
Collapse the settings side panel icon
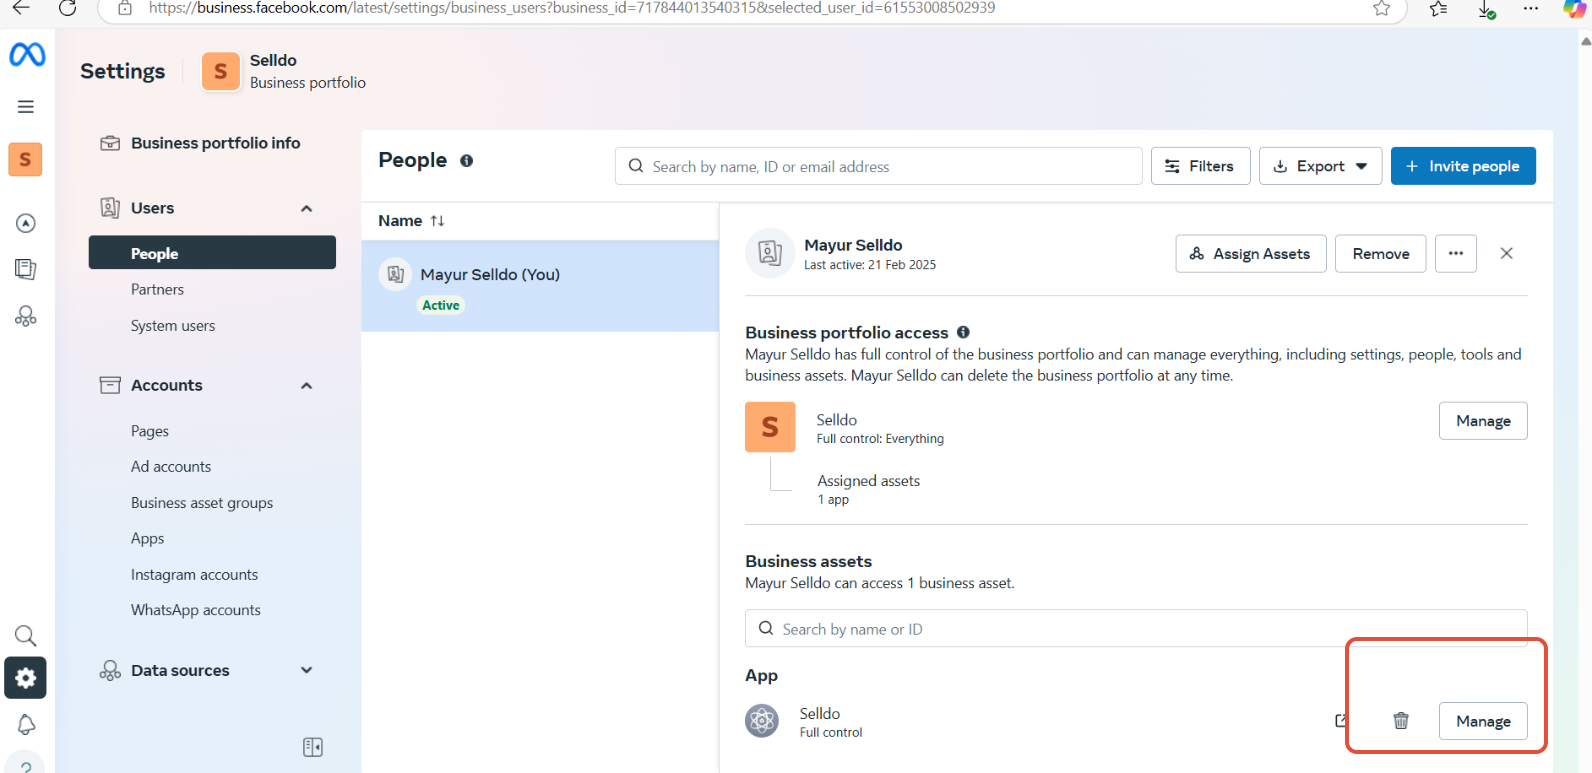(x=313, y=747)
